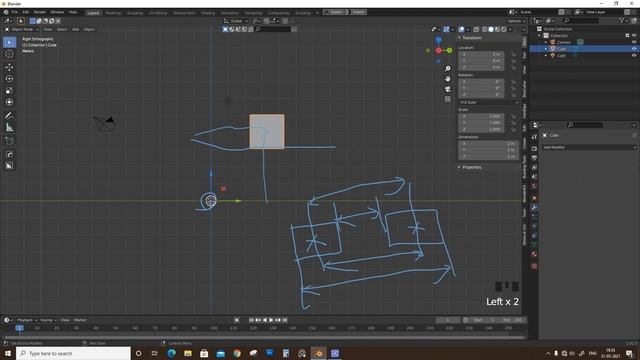This screenshot has width=640, height=360.
Task: Click the pan hand viewport icon
Action: (448, 78)
